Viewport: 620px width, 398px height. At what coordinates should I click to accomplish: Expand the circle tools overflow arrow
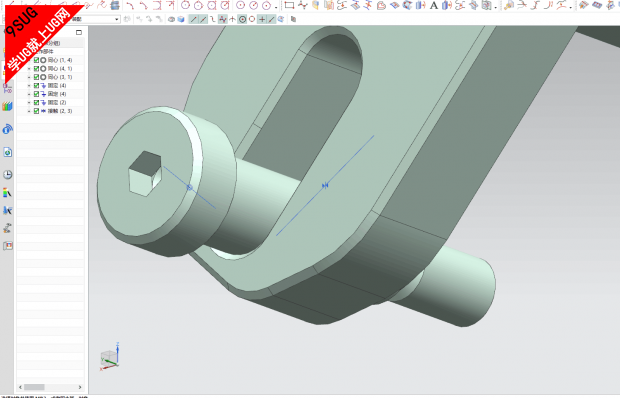click(x=276, y=7)
